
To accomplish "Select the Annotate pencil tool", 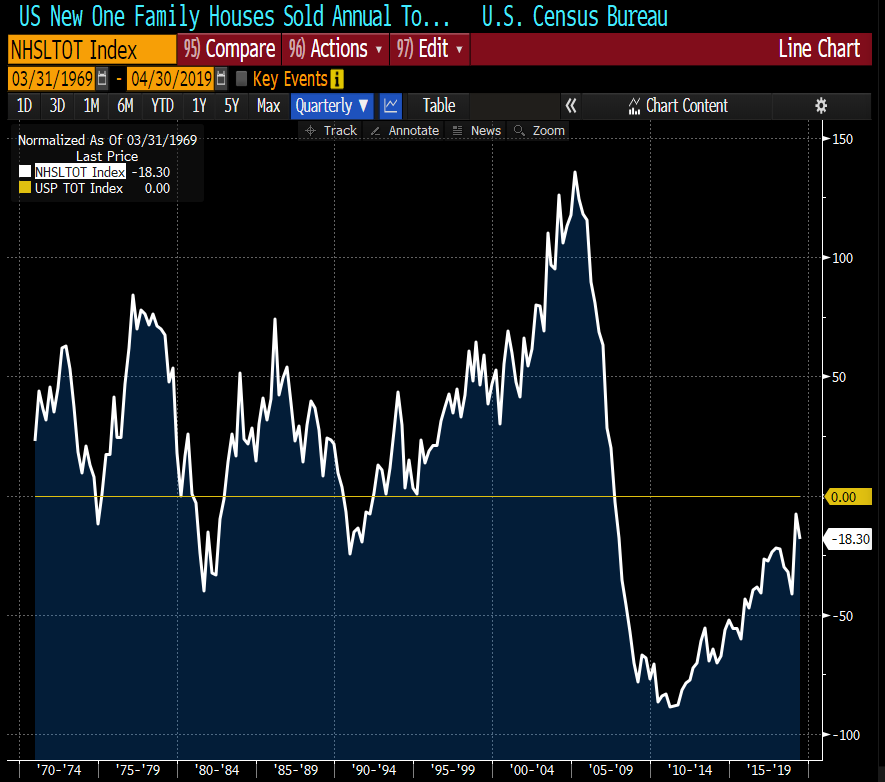I will 405,130.
